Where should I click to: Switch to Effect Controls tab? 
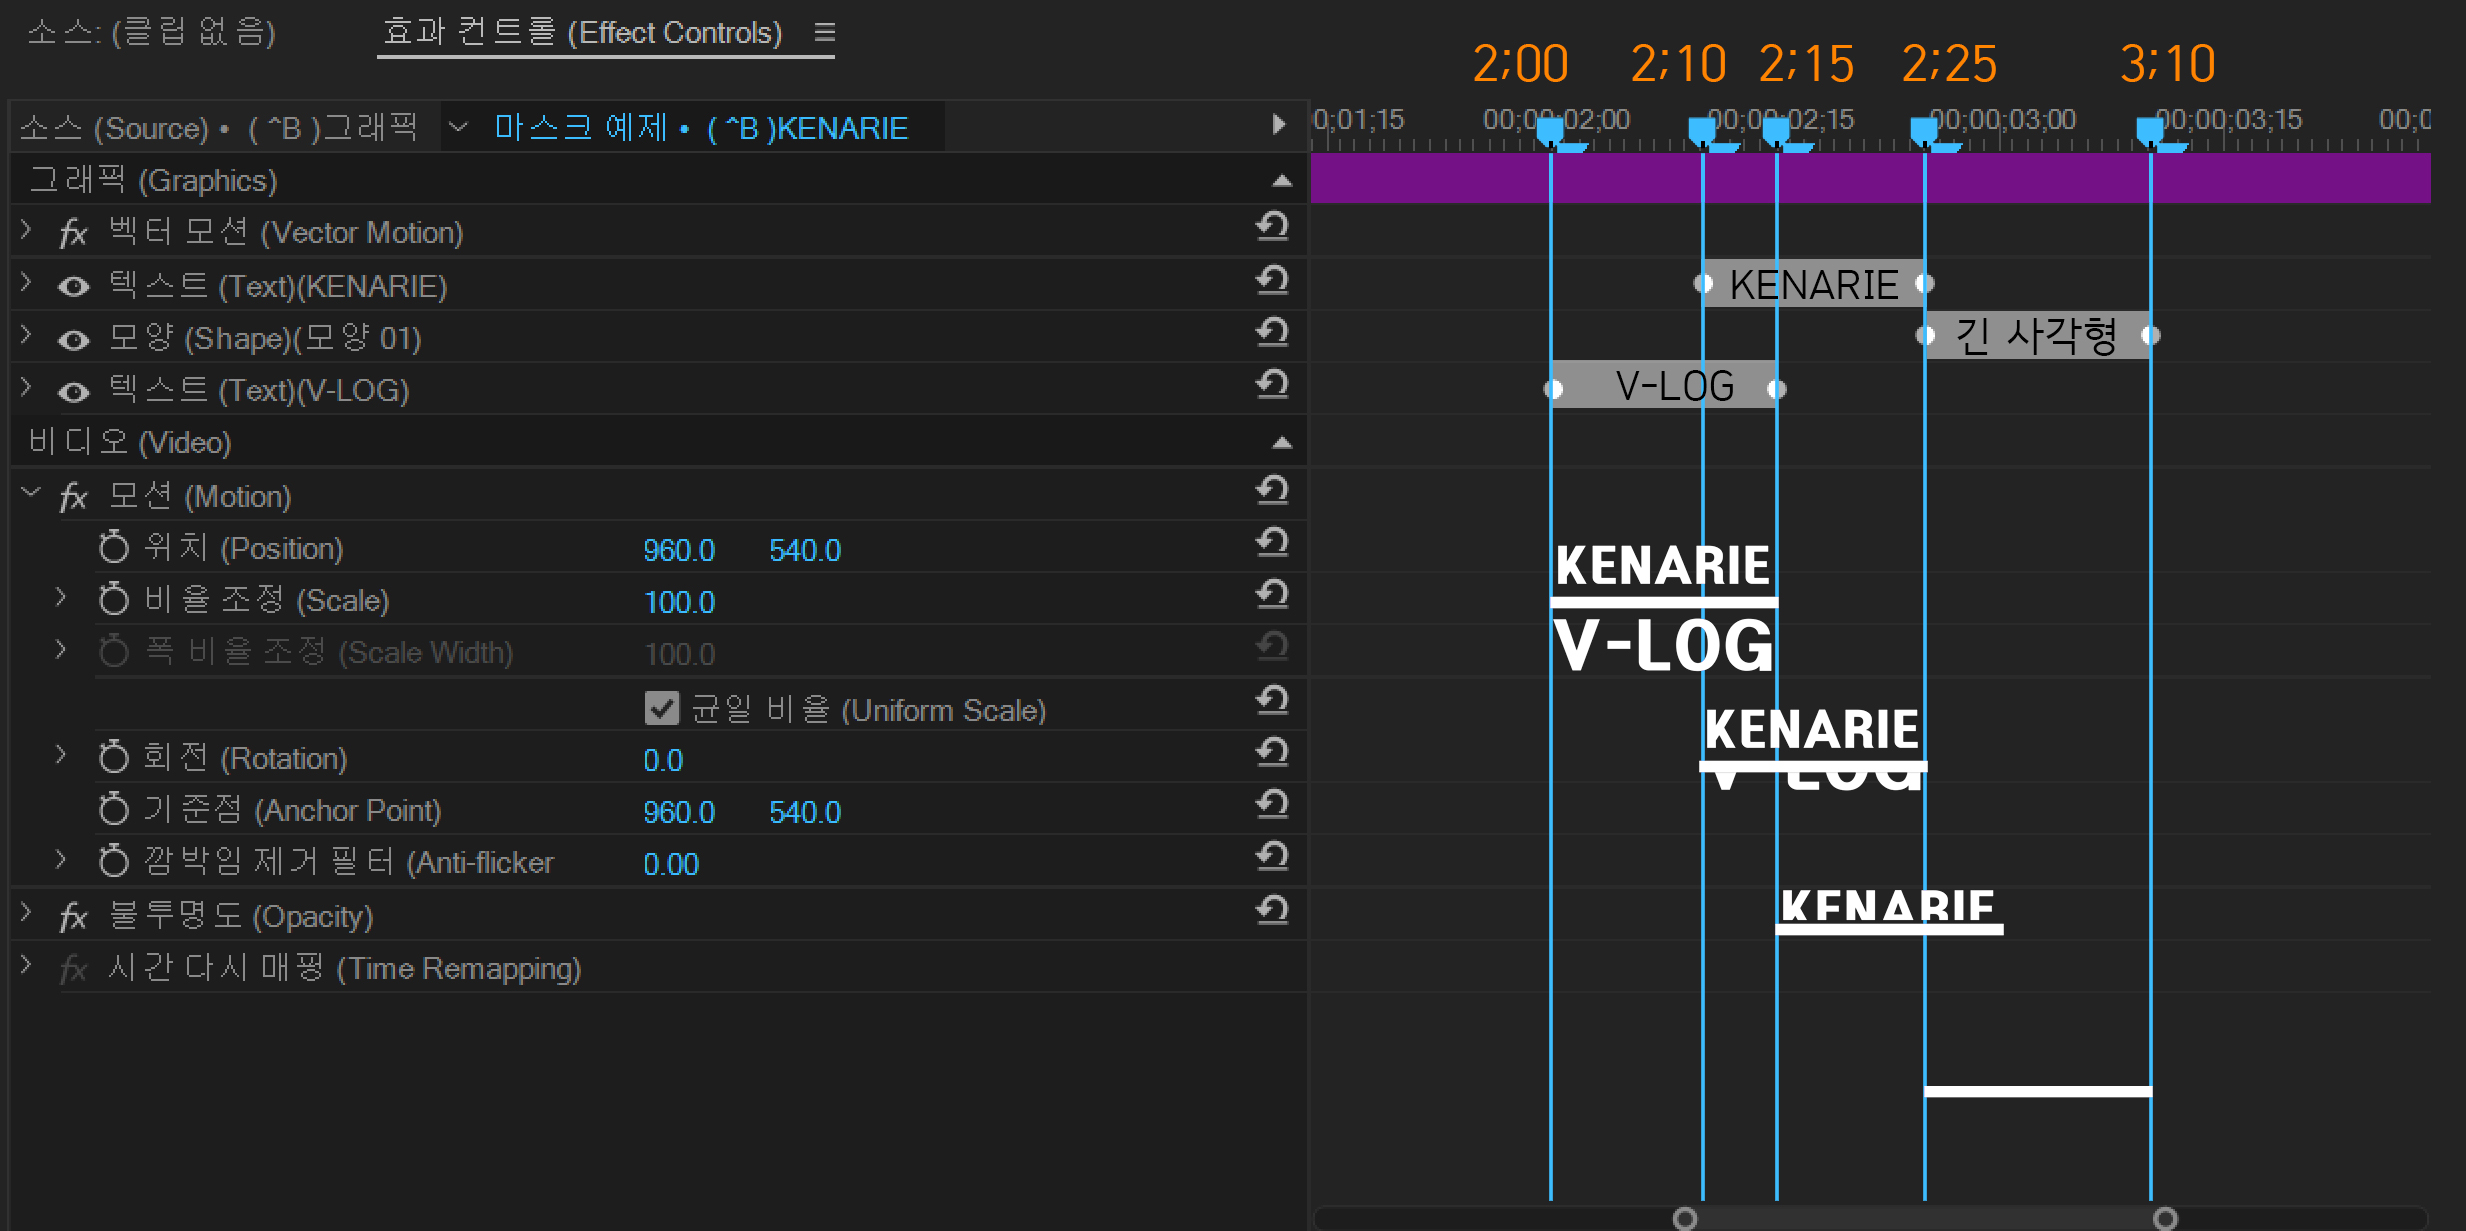582,33
